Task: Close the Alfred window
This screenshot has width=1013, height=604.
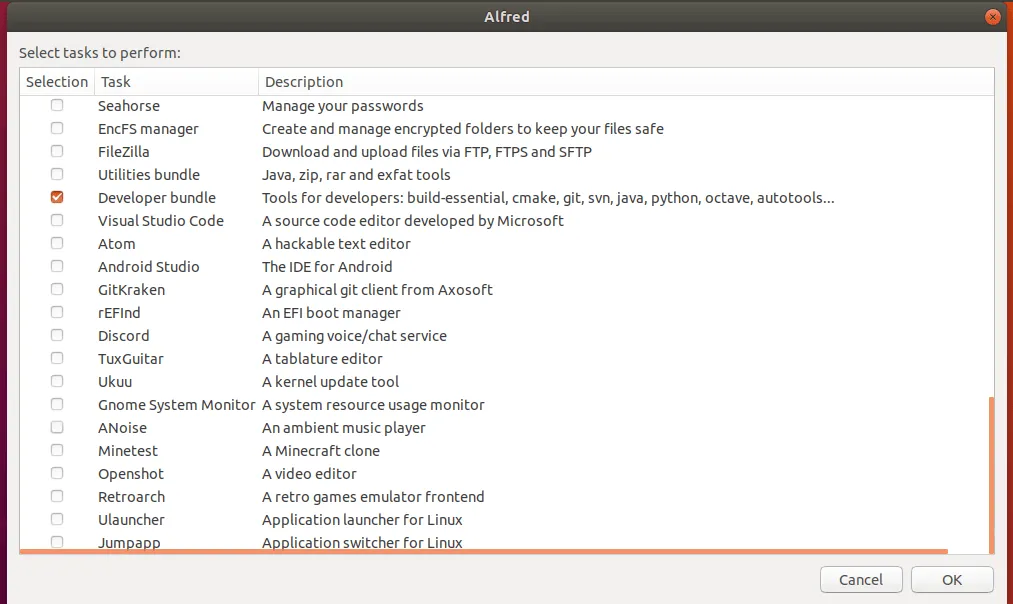Action: point(992,16)
